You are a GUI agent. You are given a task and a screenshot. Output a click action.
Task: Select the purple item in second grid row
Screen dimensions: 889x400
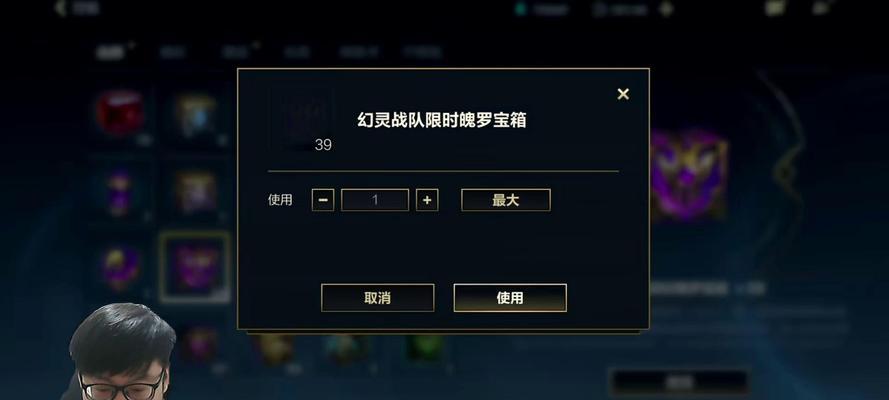click(x=120, y=193)
